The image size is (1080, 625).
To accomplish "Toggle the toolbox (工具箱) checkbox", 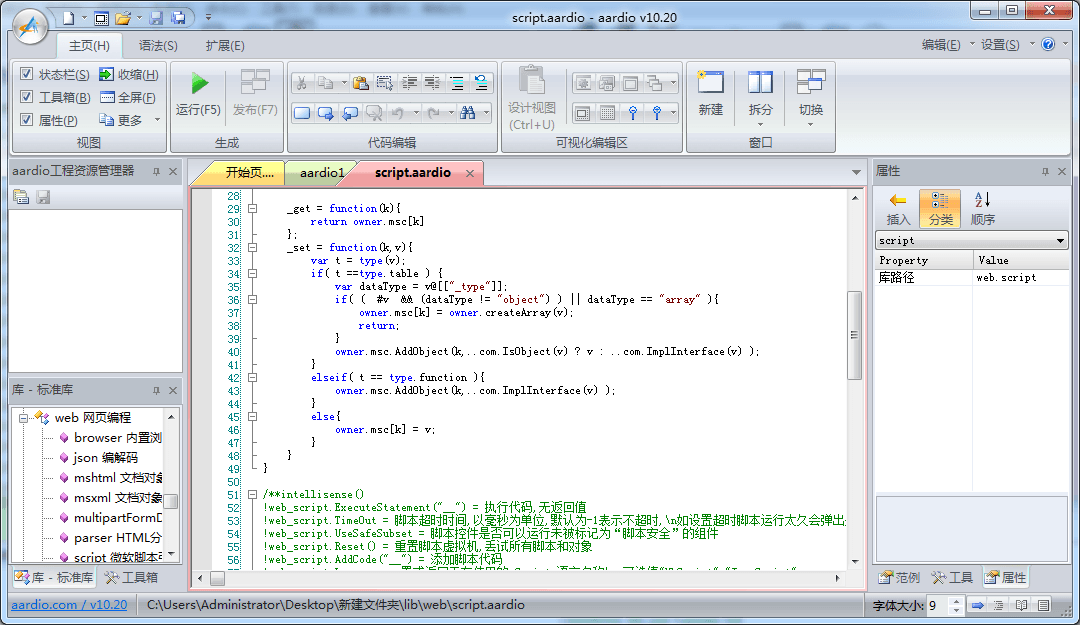I will (27, 97).
